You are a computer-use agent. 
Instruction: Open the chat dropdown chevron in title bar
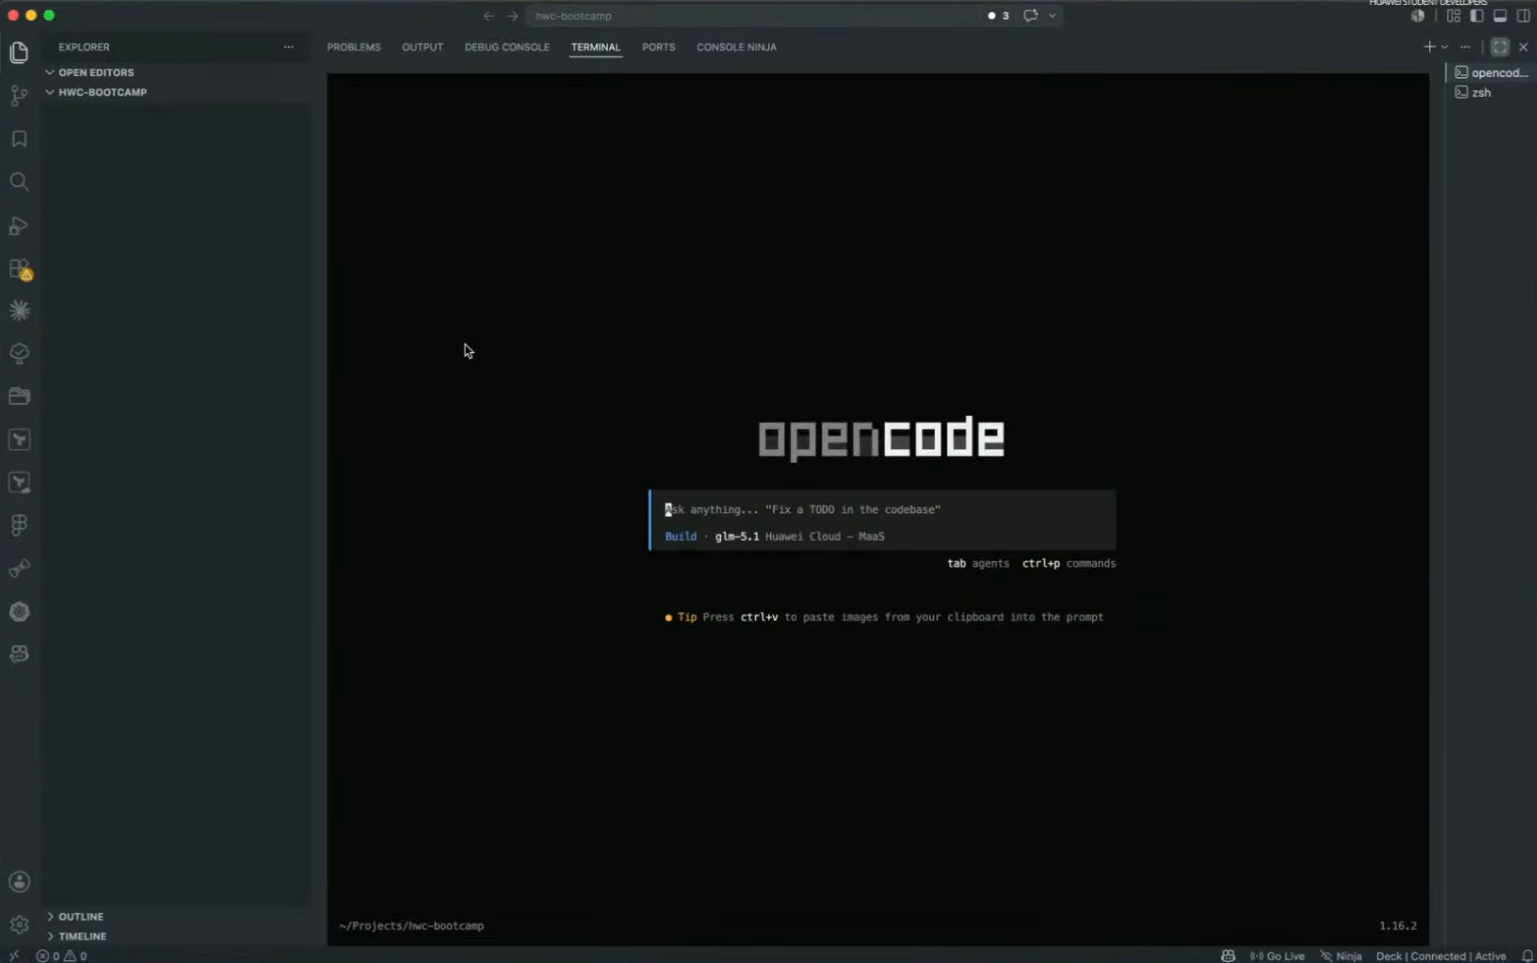point(1052,16)
